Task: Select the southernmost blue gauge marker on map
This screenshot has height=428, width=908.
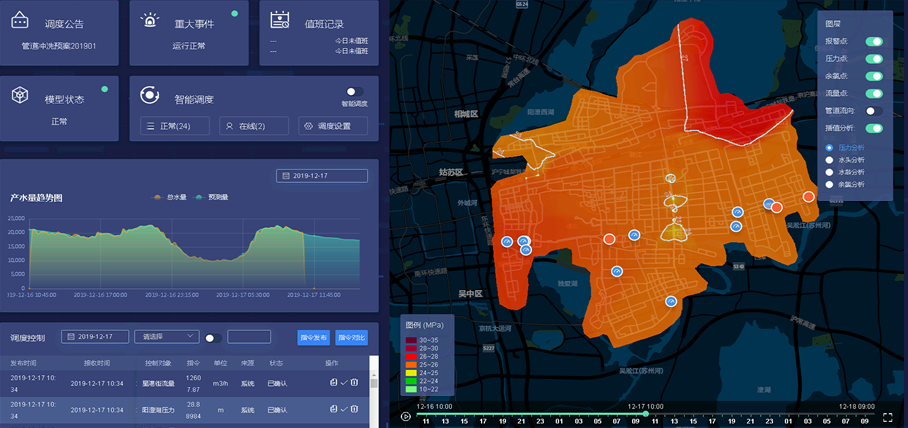Action: point(671,301)
